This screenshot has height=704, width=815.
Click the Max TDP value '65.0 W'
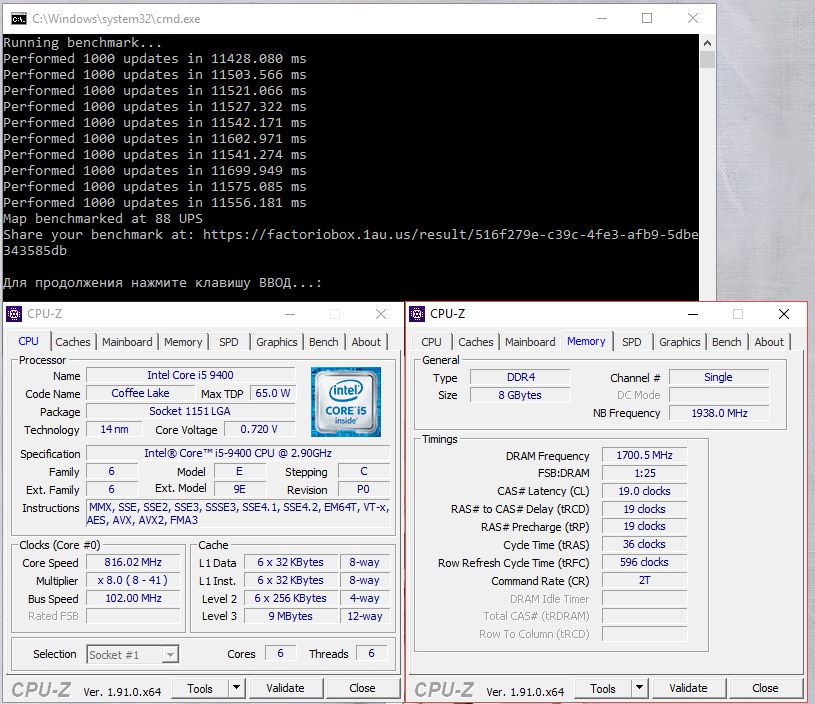[x=272, y=393]
